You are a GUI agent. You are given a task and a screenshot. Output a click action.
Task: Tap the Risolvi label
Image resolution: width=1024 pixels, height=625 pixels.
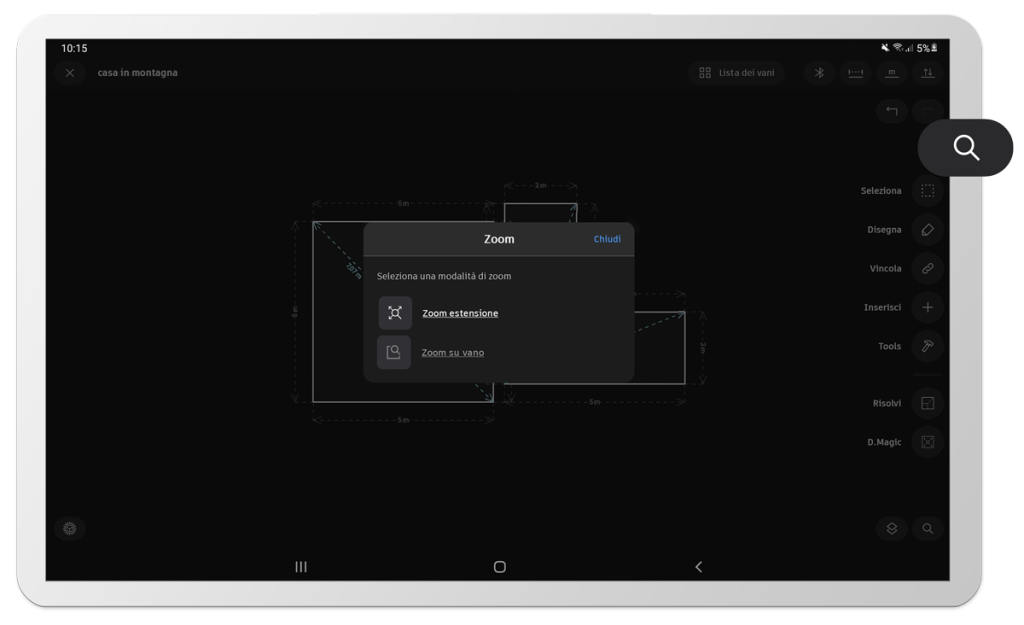pos(886,403)
